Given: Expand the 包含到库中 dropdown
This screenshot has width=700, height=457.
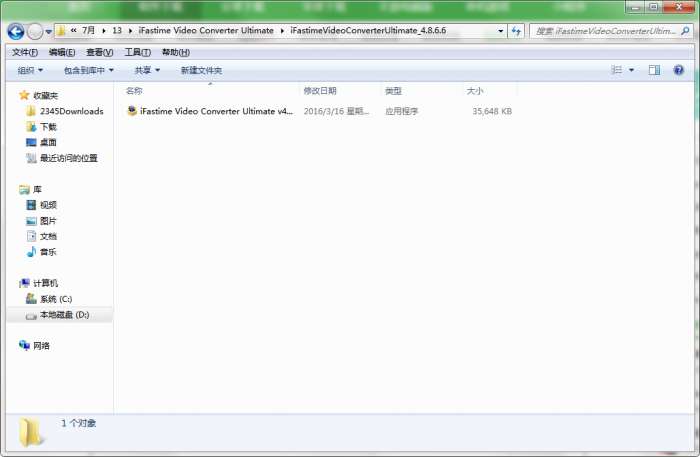Looking at the screenshot, I should (88, 71).
